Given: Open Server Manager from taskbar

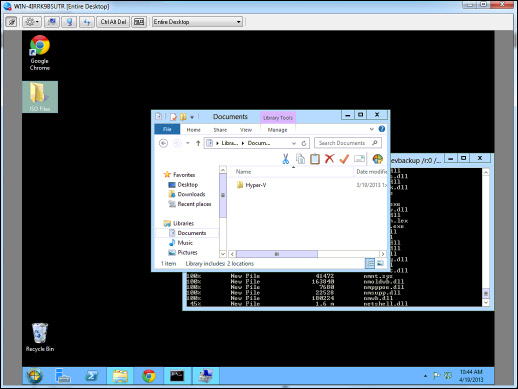Looking at the screenshot, I should [x=62, y=376].
